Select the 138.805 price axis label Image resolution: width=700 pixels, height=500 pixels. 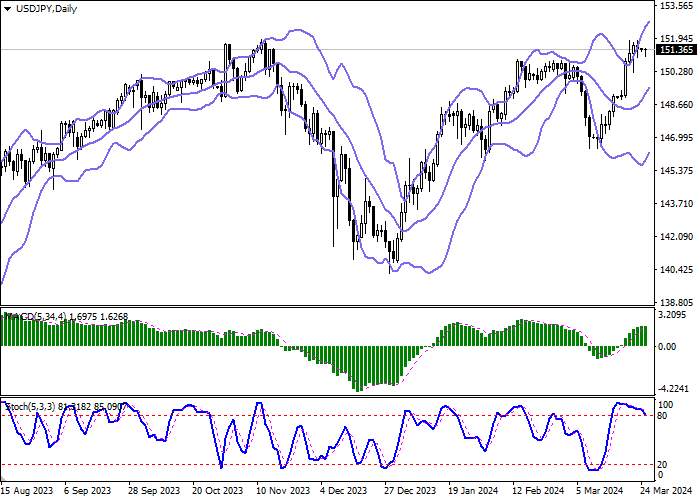[x=677, y=303]
